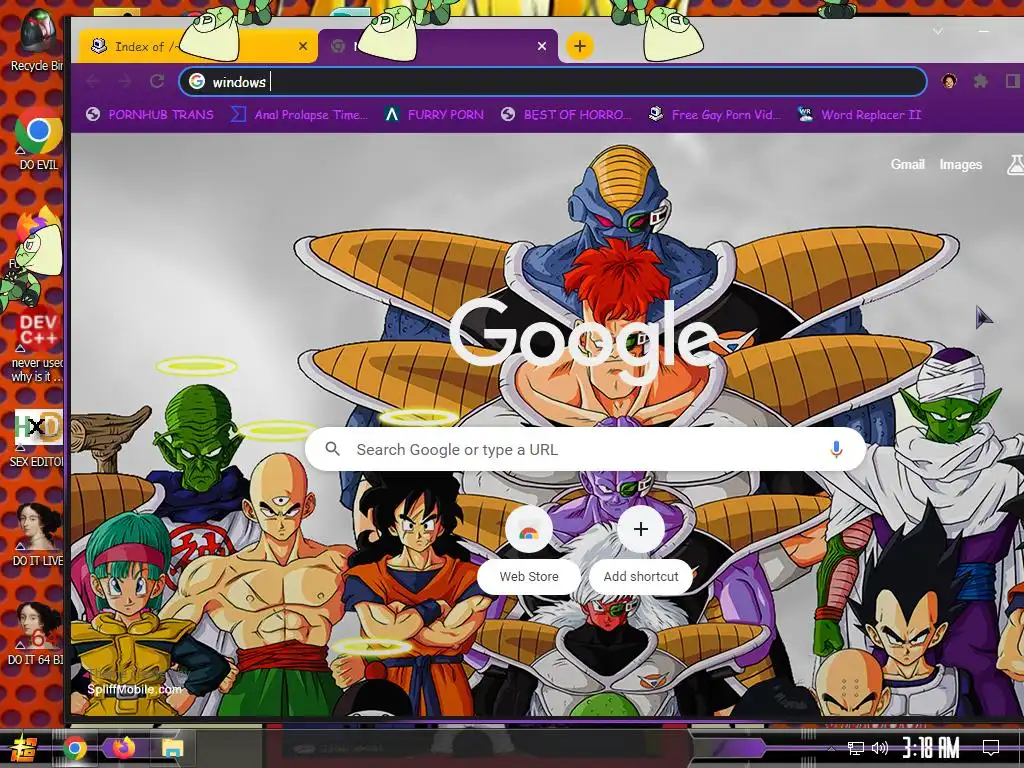The image size is (1024, 768).
Task: Open the volume control in the tray
Action: click(880, 748)
